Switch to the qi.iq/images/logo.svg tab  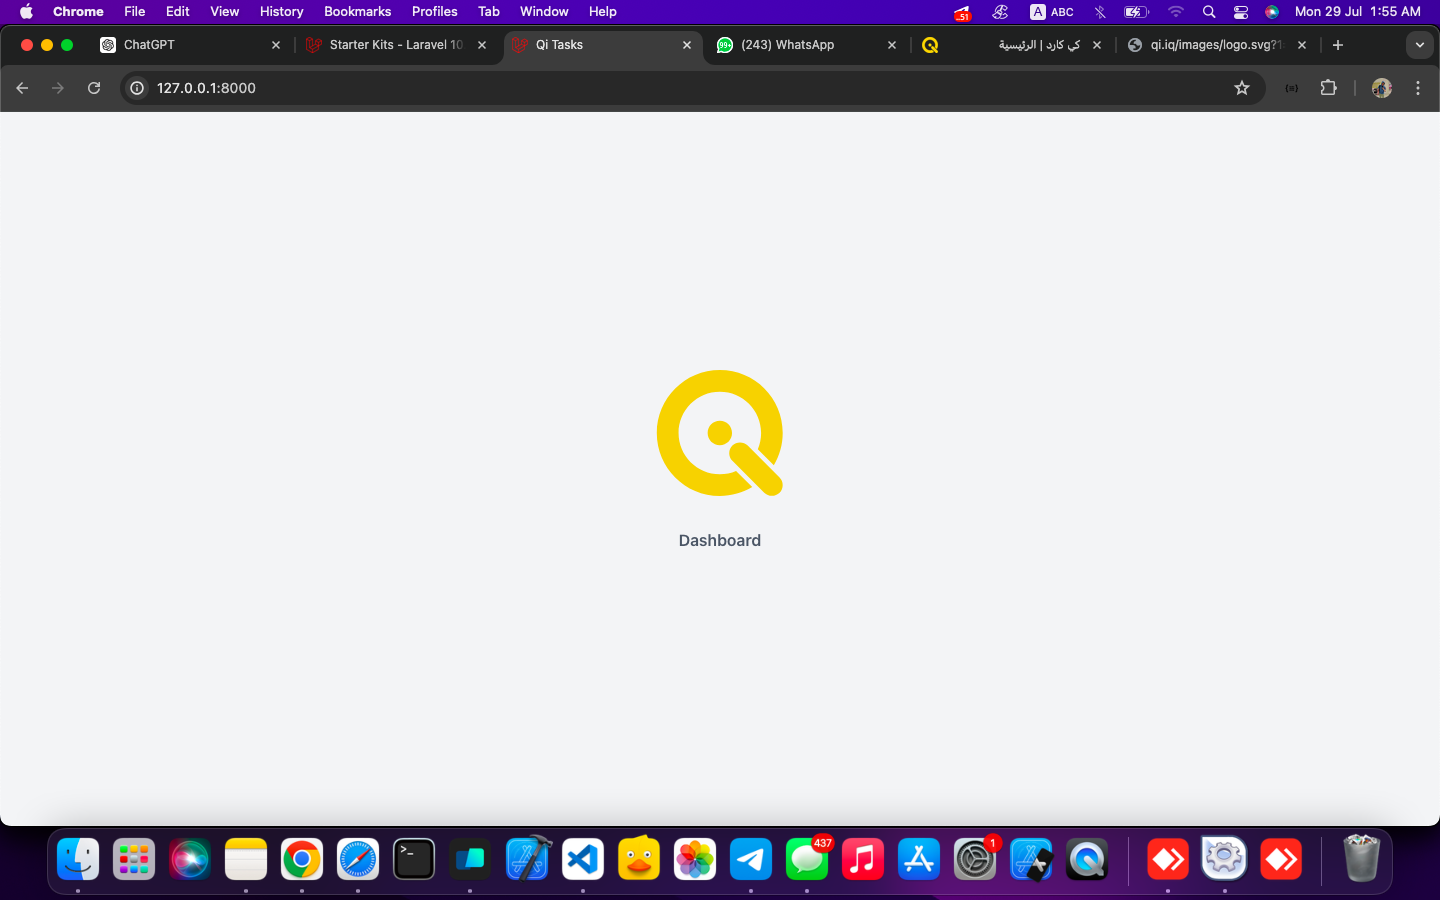1216,45
